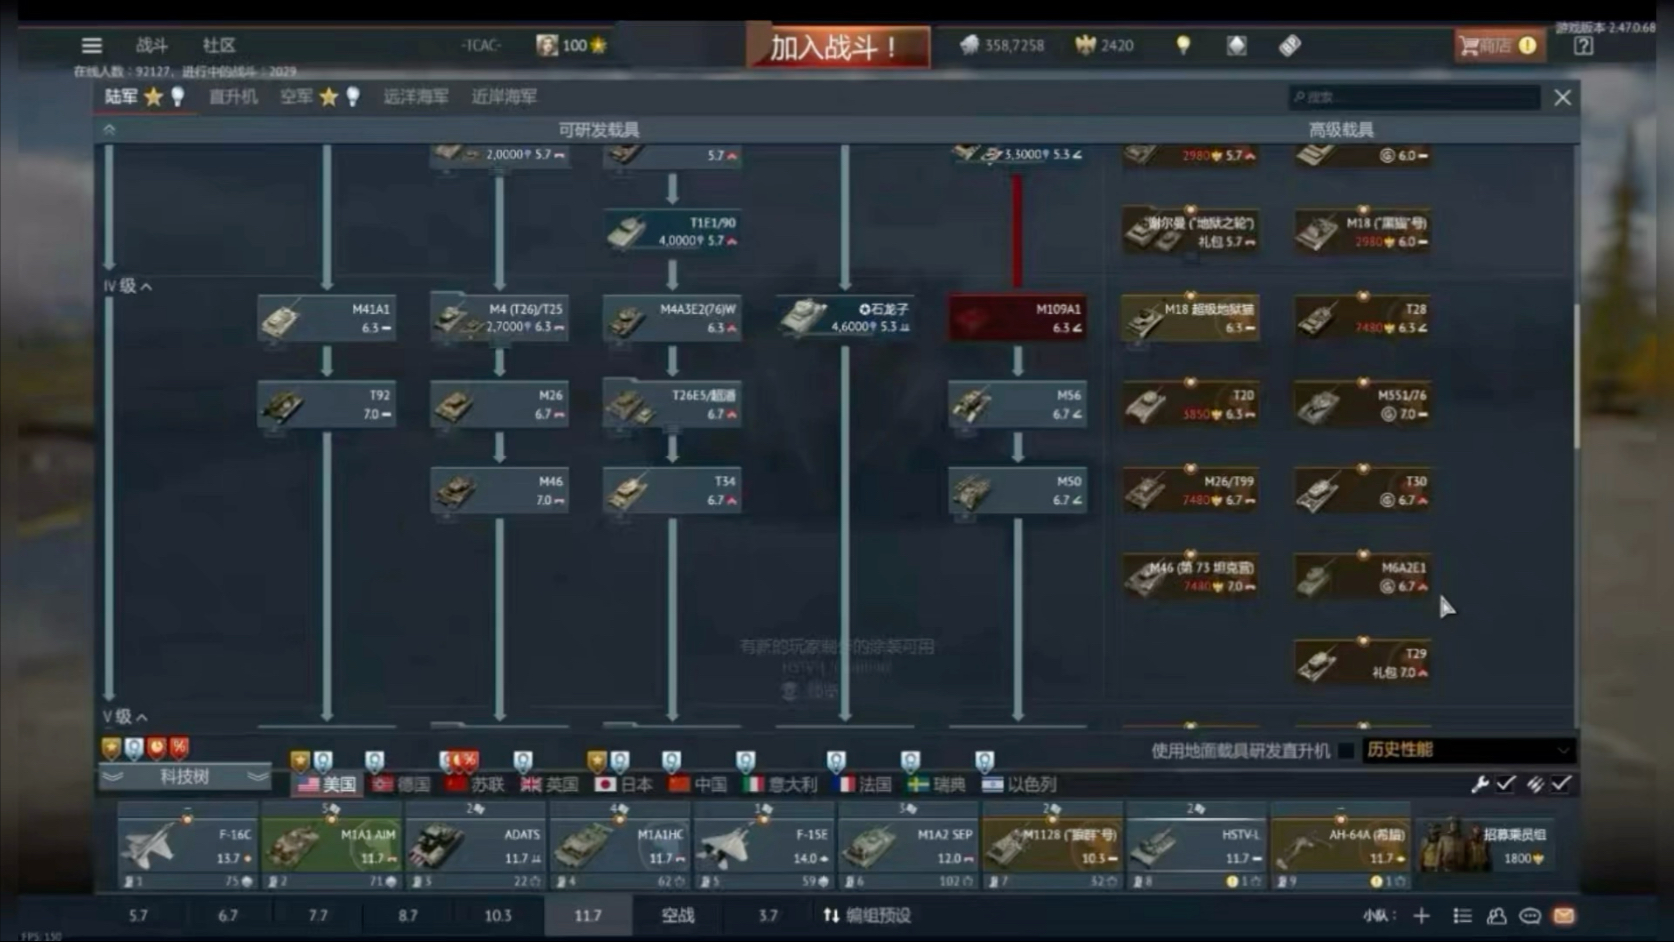Image resolution: width=1674 pixels, height=942 pixels.
Task: Toggle the auto-refill ammo checkmark
Action: point(1561,784)
